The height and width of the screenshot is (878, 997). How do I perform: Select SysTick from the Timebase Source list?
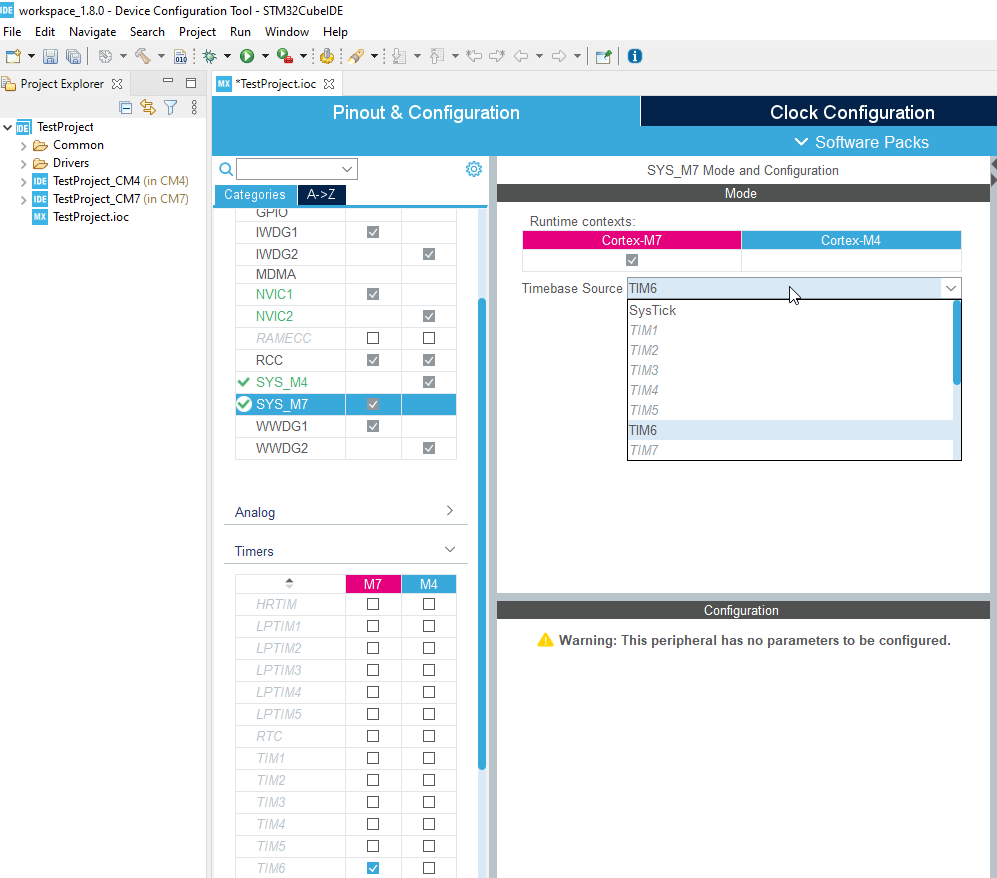pos(790,310)
